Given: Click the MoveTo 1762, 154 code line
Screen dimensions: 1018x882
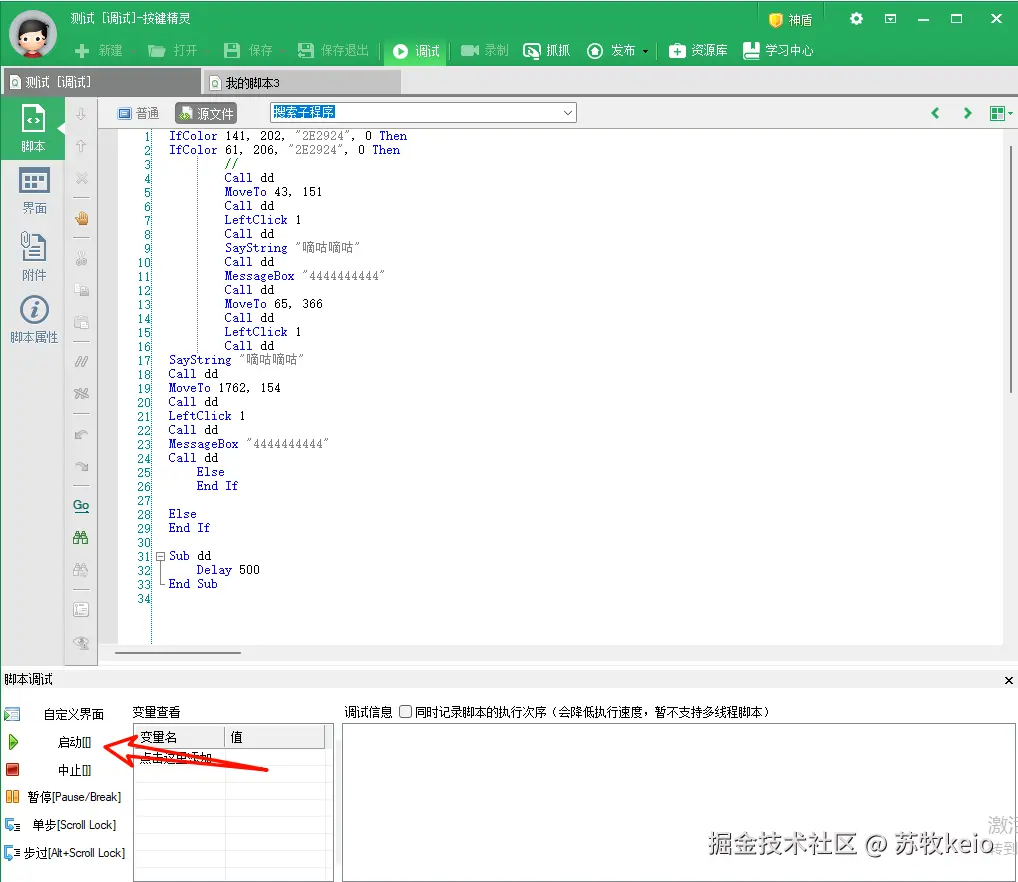Looking at the screenshot, I should [225, 388].
